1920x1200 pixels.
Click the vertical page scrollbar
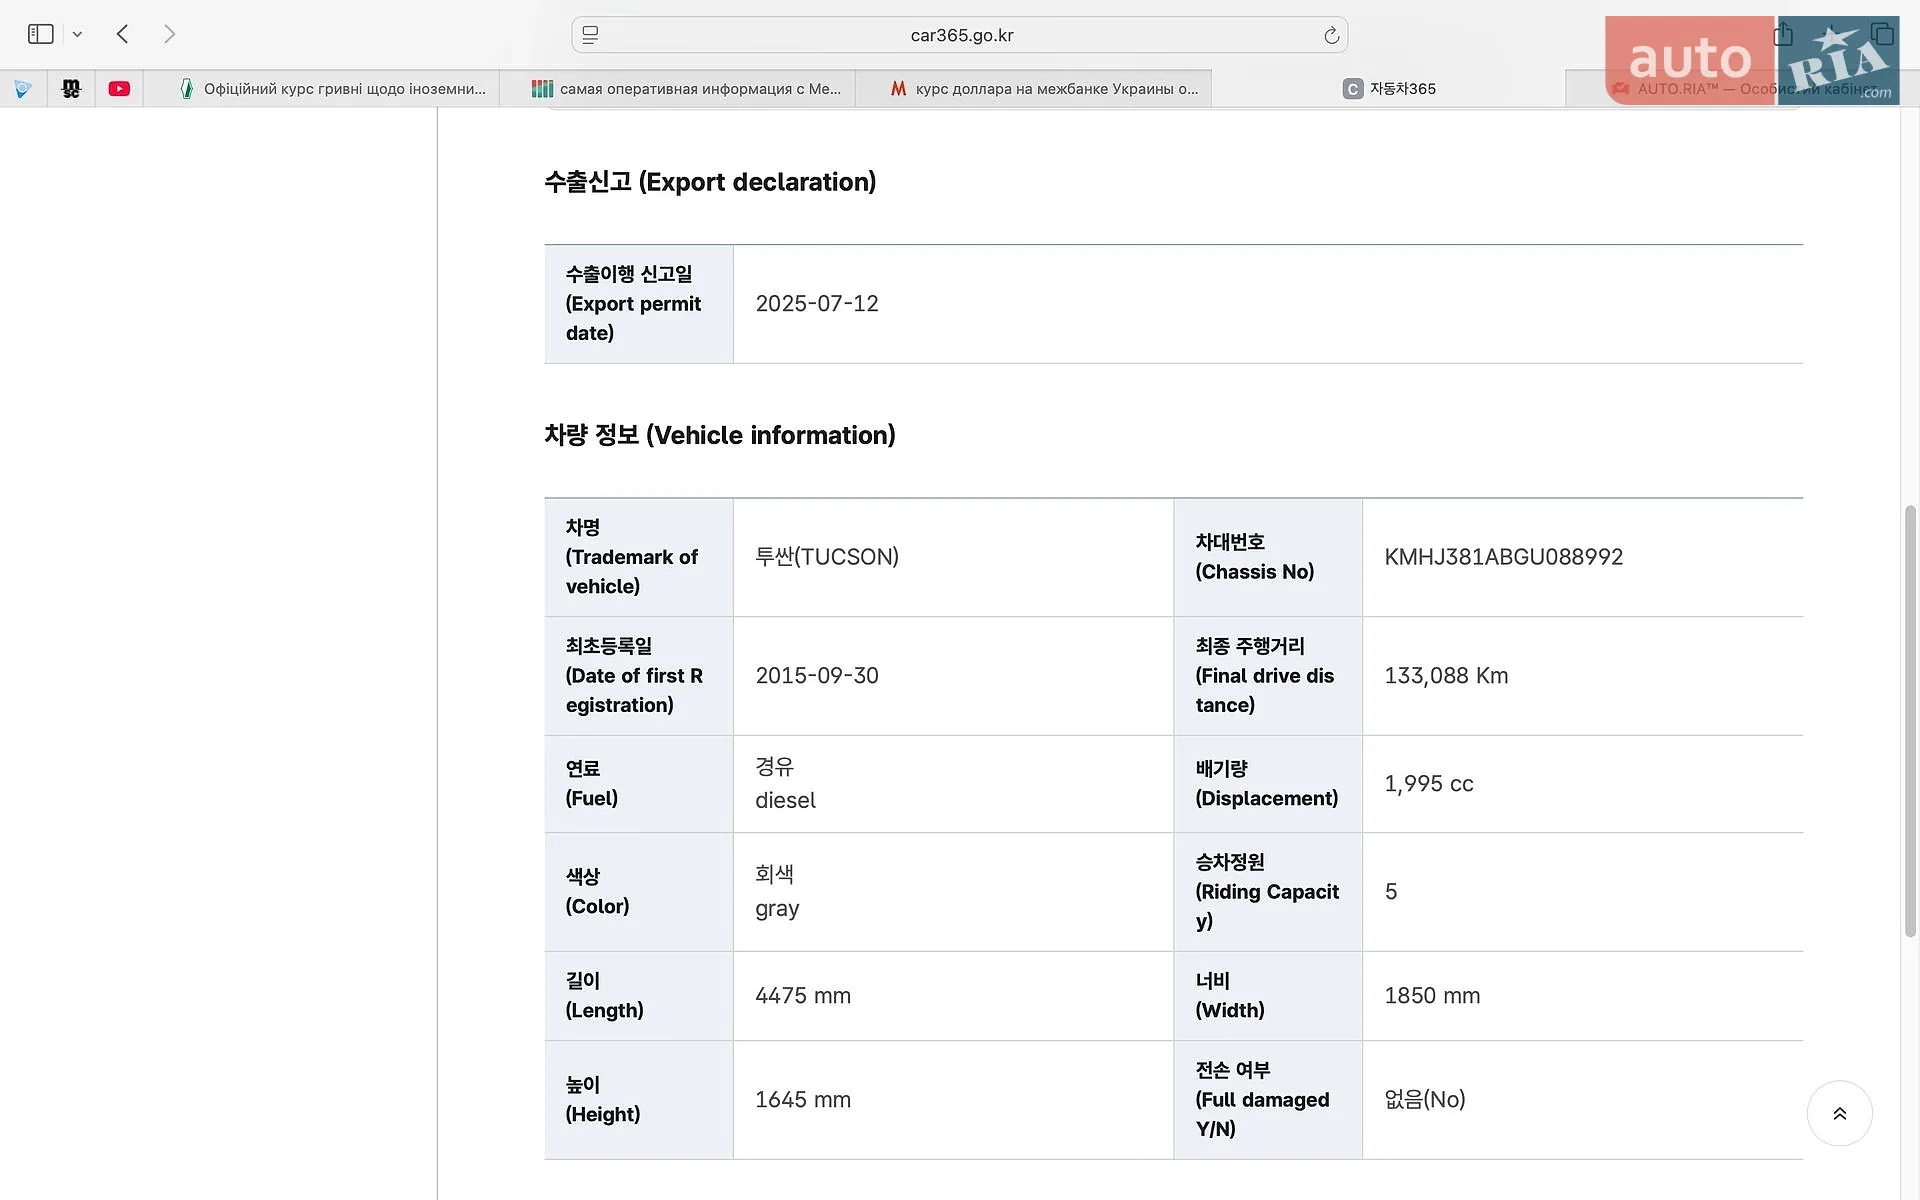[1910, 720]
